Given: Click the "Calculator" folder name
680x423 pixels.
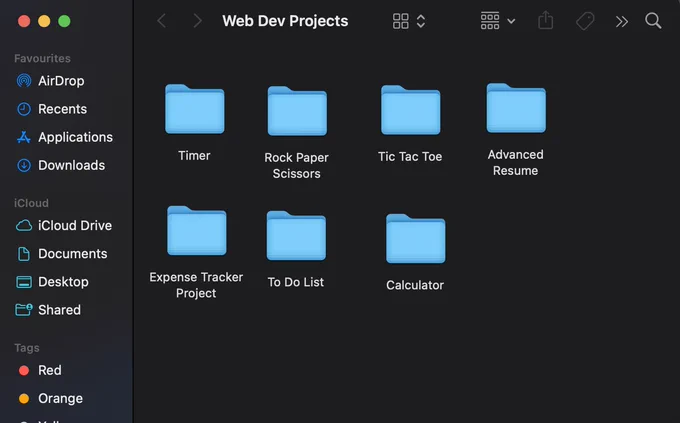Looking at the screenshot, I should click(x=415, y=285).
